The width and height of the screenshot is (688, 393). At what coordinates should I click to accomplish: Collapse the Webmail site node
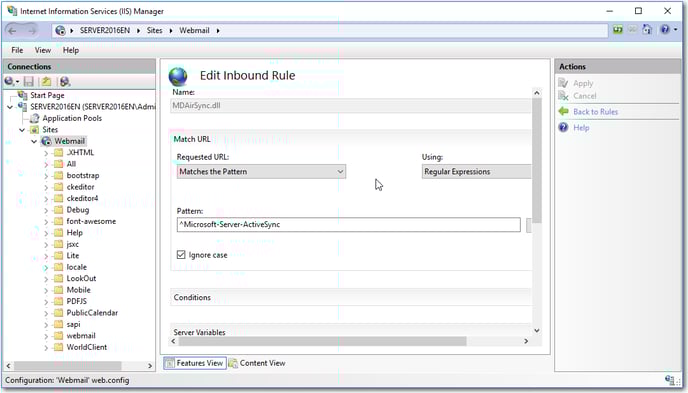(x=34, y=141)
